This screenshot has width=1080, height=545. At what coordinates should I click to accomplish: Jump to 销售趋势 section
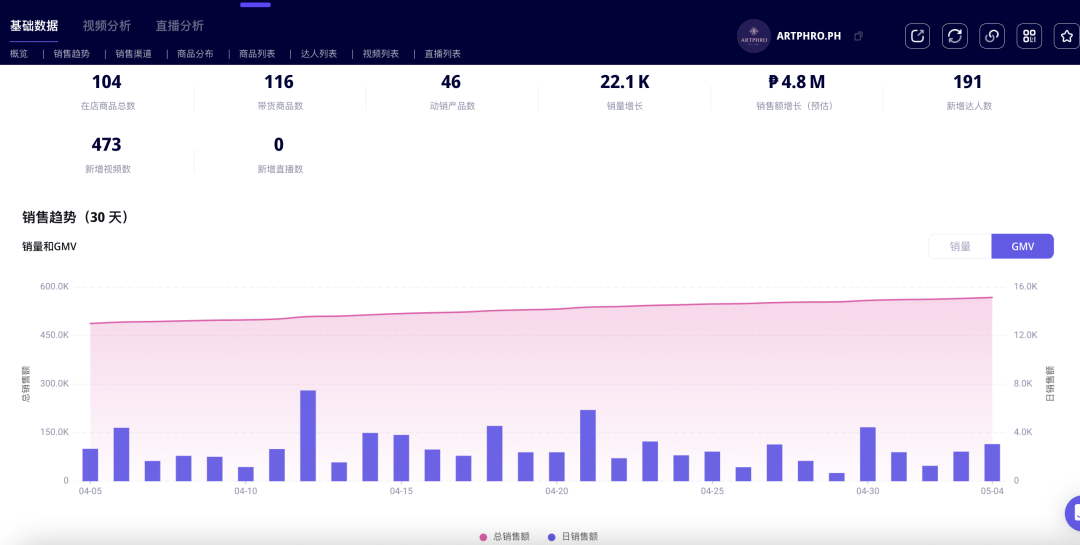click(x=71, y=54)
